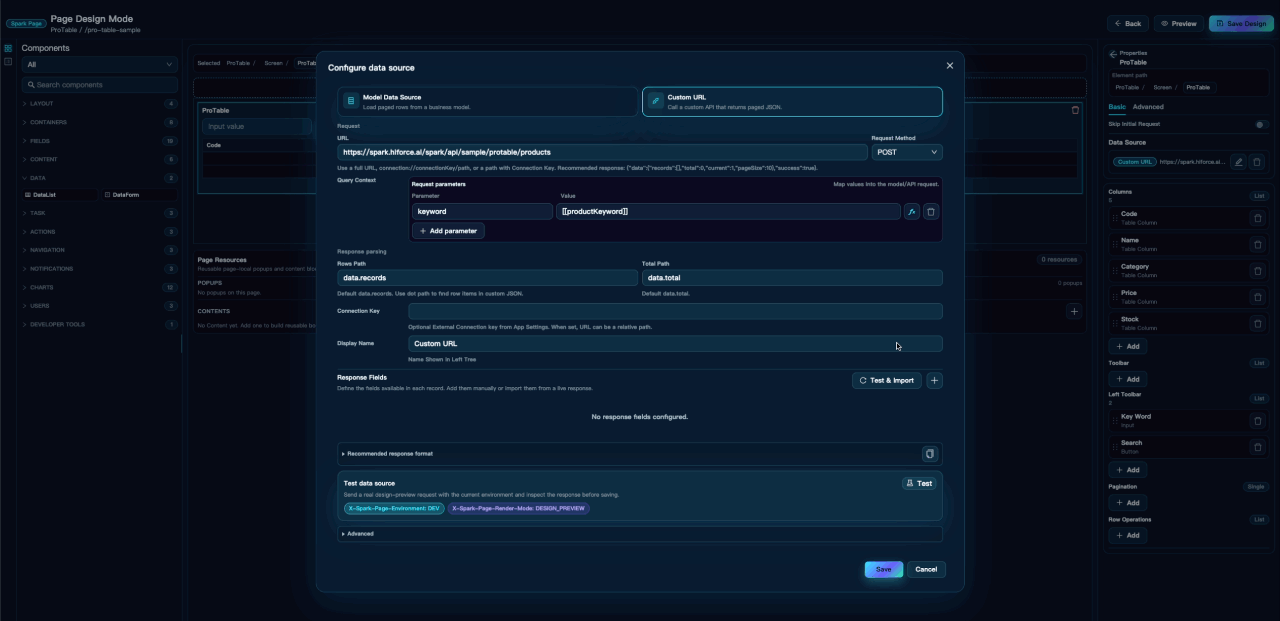Switch to the Advanced properties tab
Viewport: 1280px width, 621px height.
pyautogui.click(x=1148, y=107)
